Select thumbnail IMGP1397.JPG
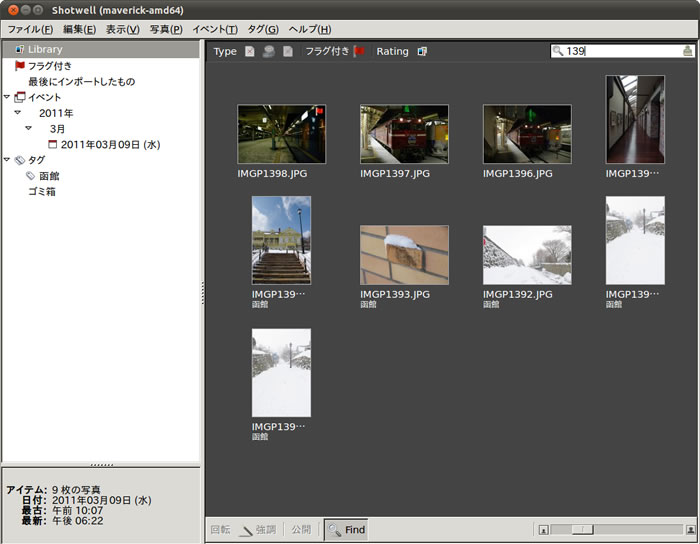700x544 pixels. 404,134
